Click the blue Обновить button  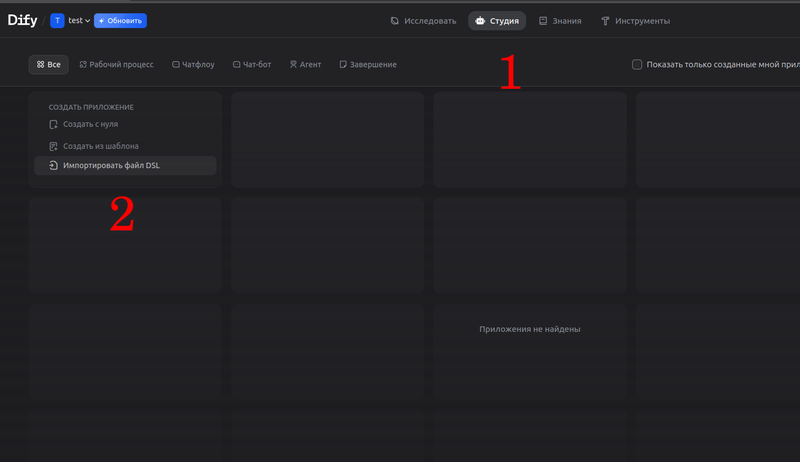pyautogui.click(x=120, y=20)
